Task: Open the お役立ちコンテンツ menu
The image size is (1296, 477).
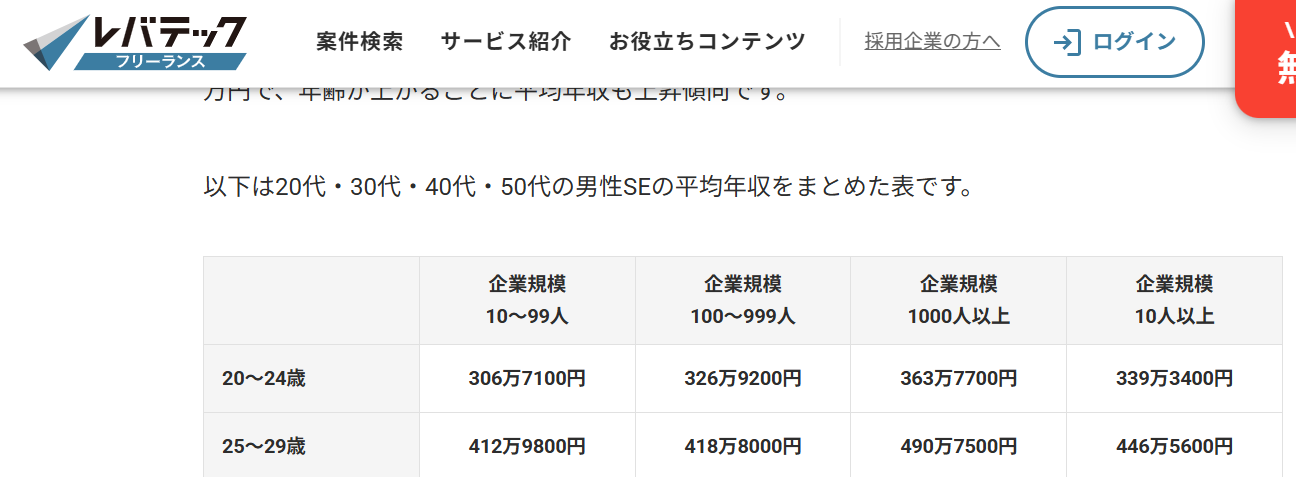Action: coord(707,42)
